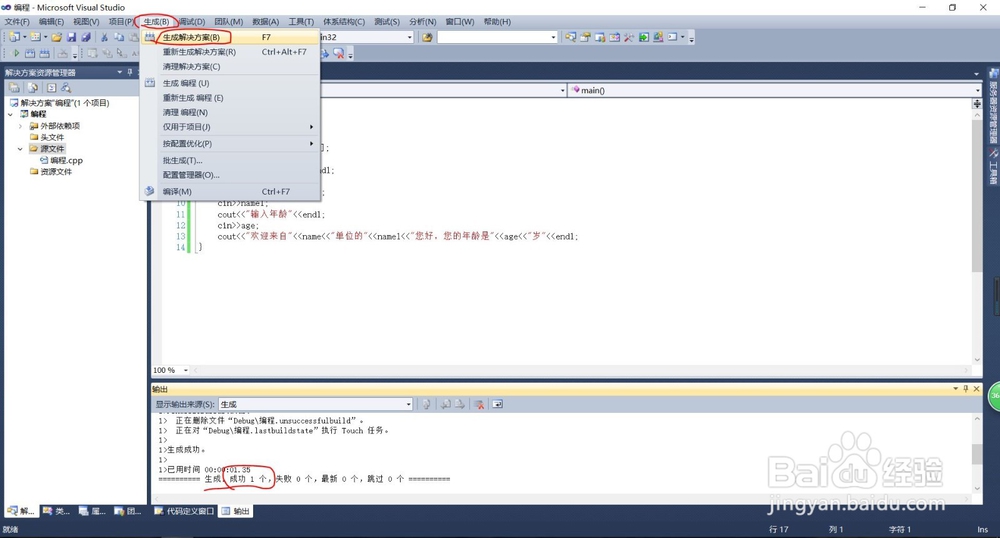The image size is (1000, 538).
Task: Click the Copy icon in toolbar
Action: 119,37
